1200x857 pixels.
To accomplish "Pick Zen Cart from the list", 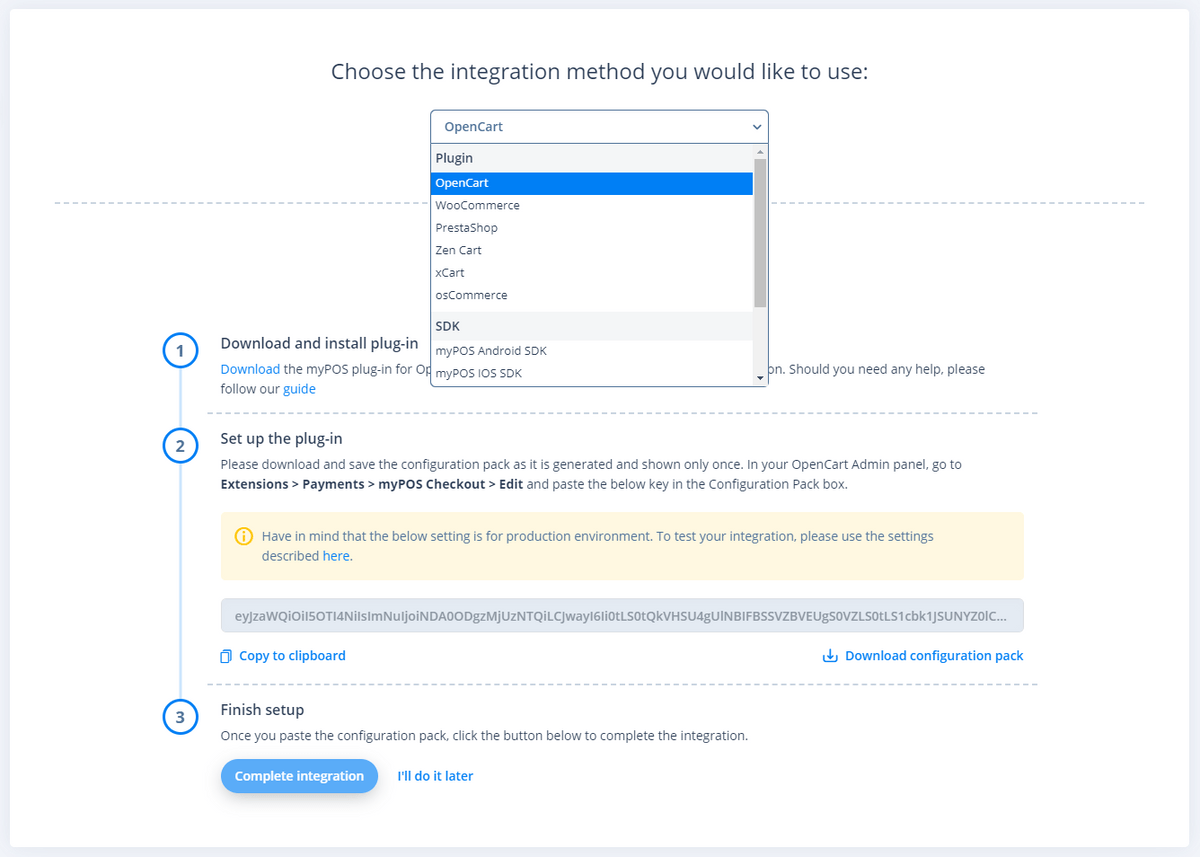I will click(458, 250).
